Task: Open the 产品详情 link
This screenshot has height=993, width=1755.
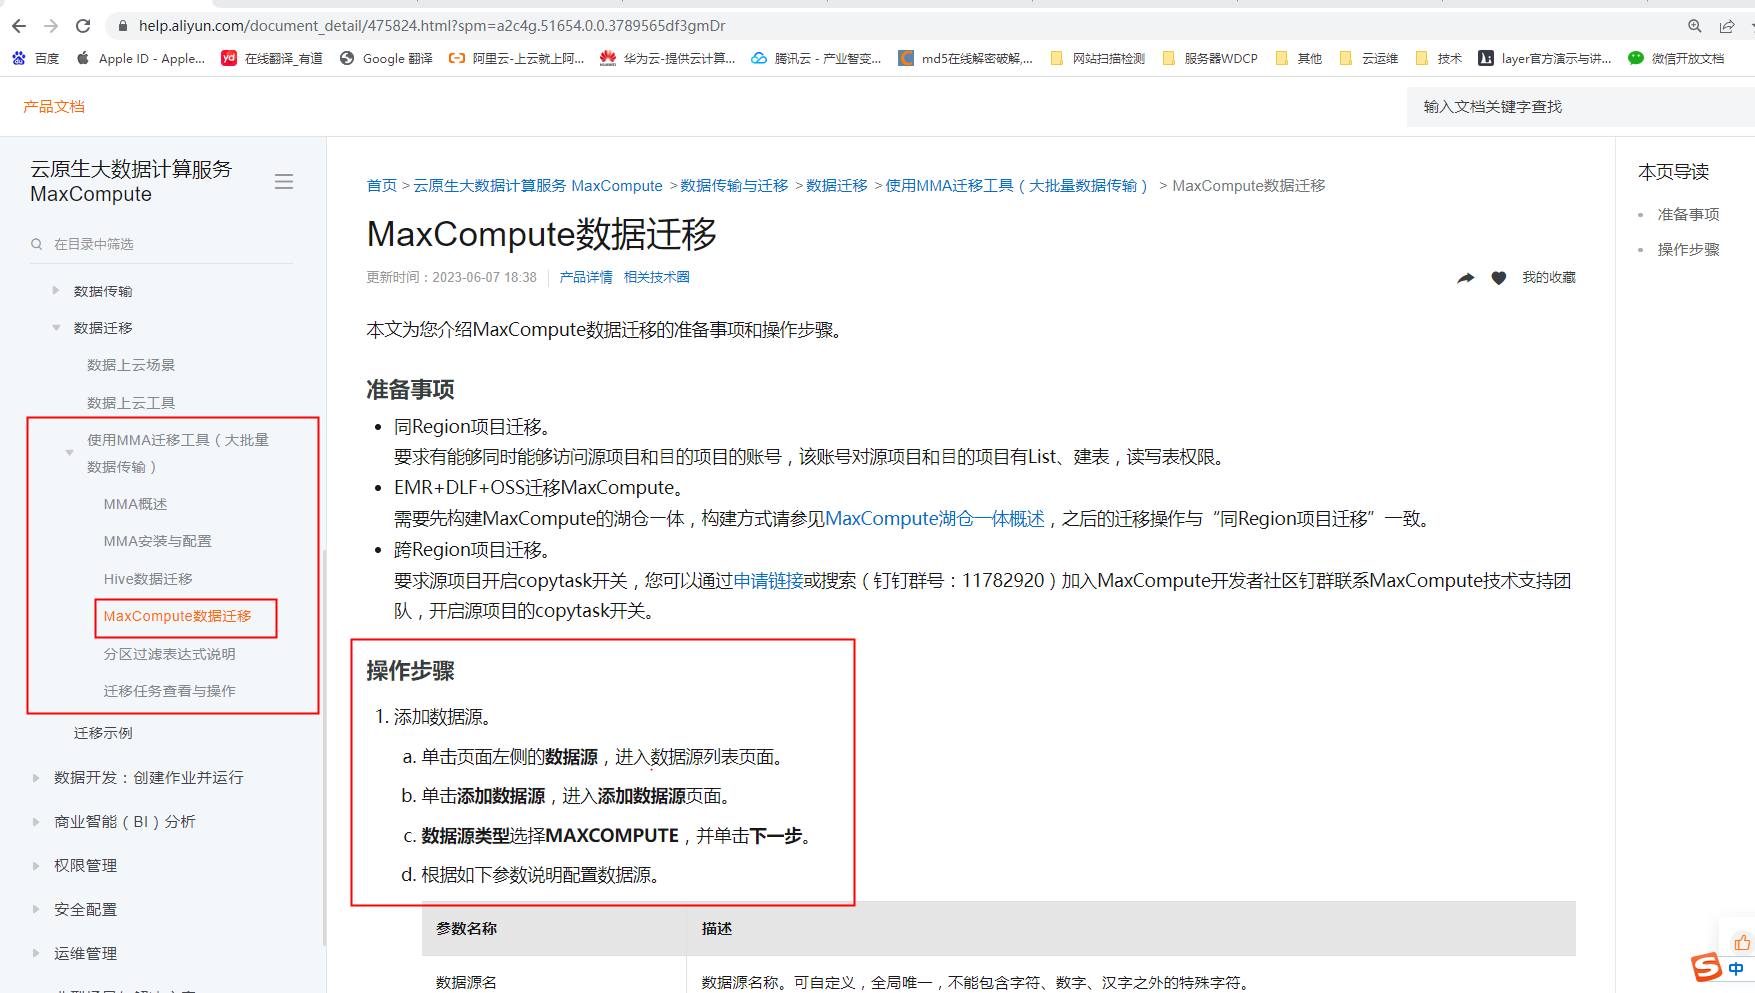Action: click(x=586, y=278)
